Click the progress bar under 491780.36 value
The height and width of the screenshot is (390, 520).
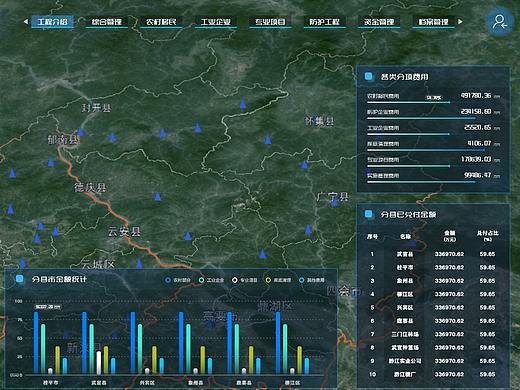(408, 102)
